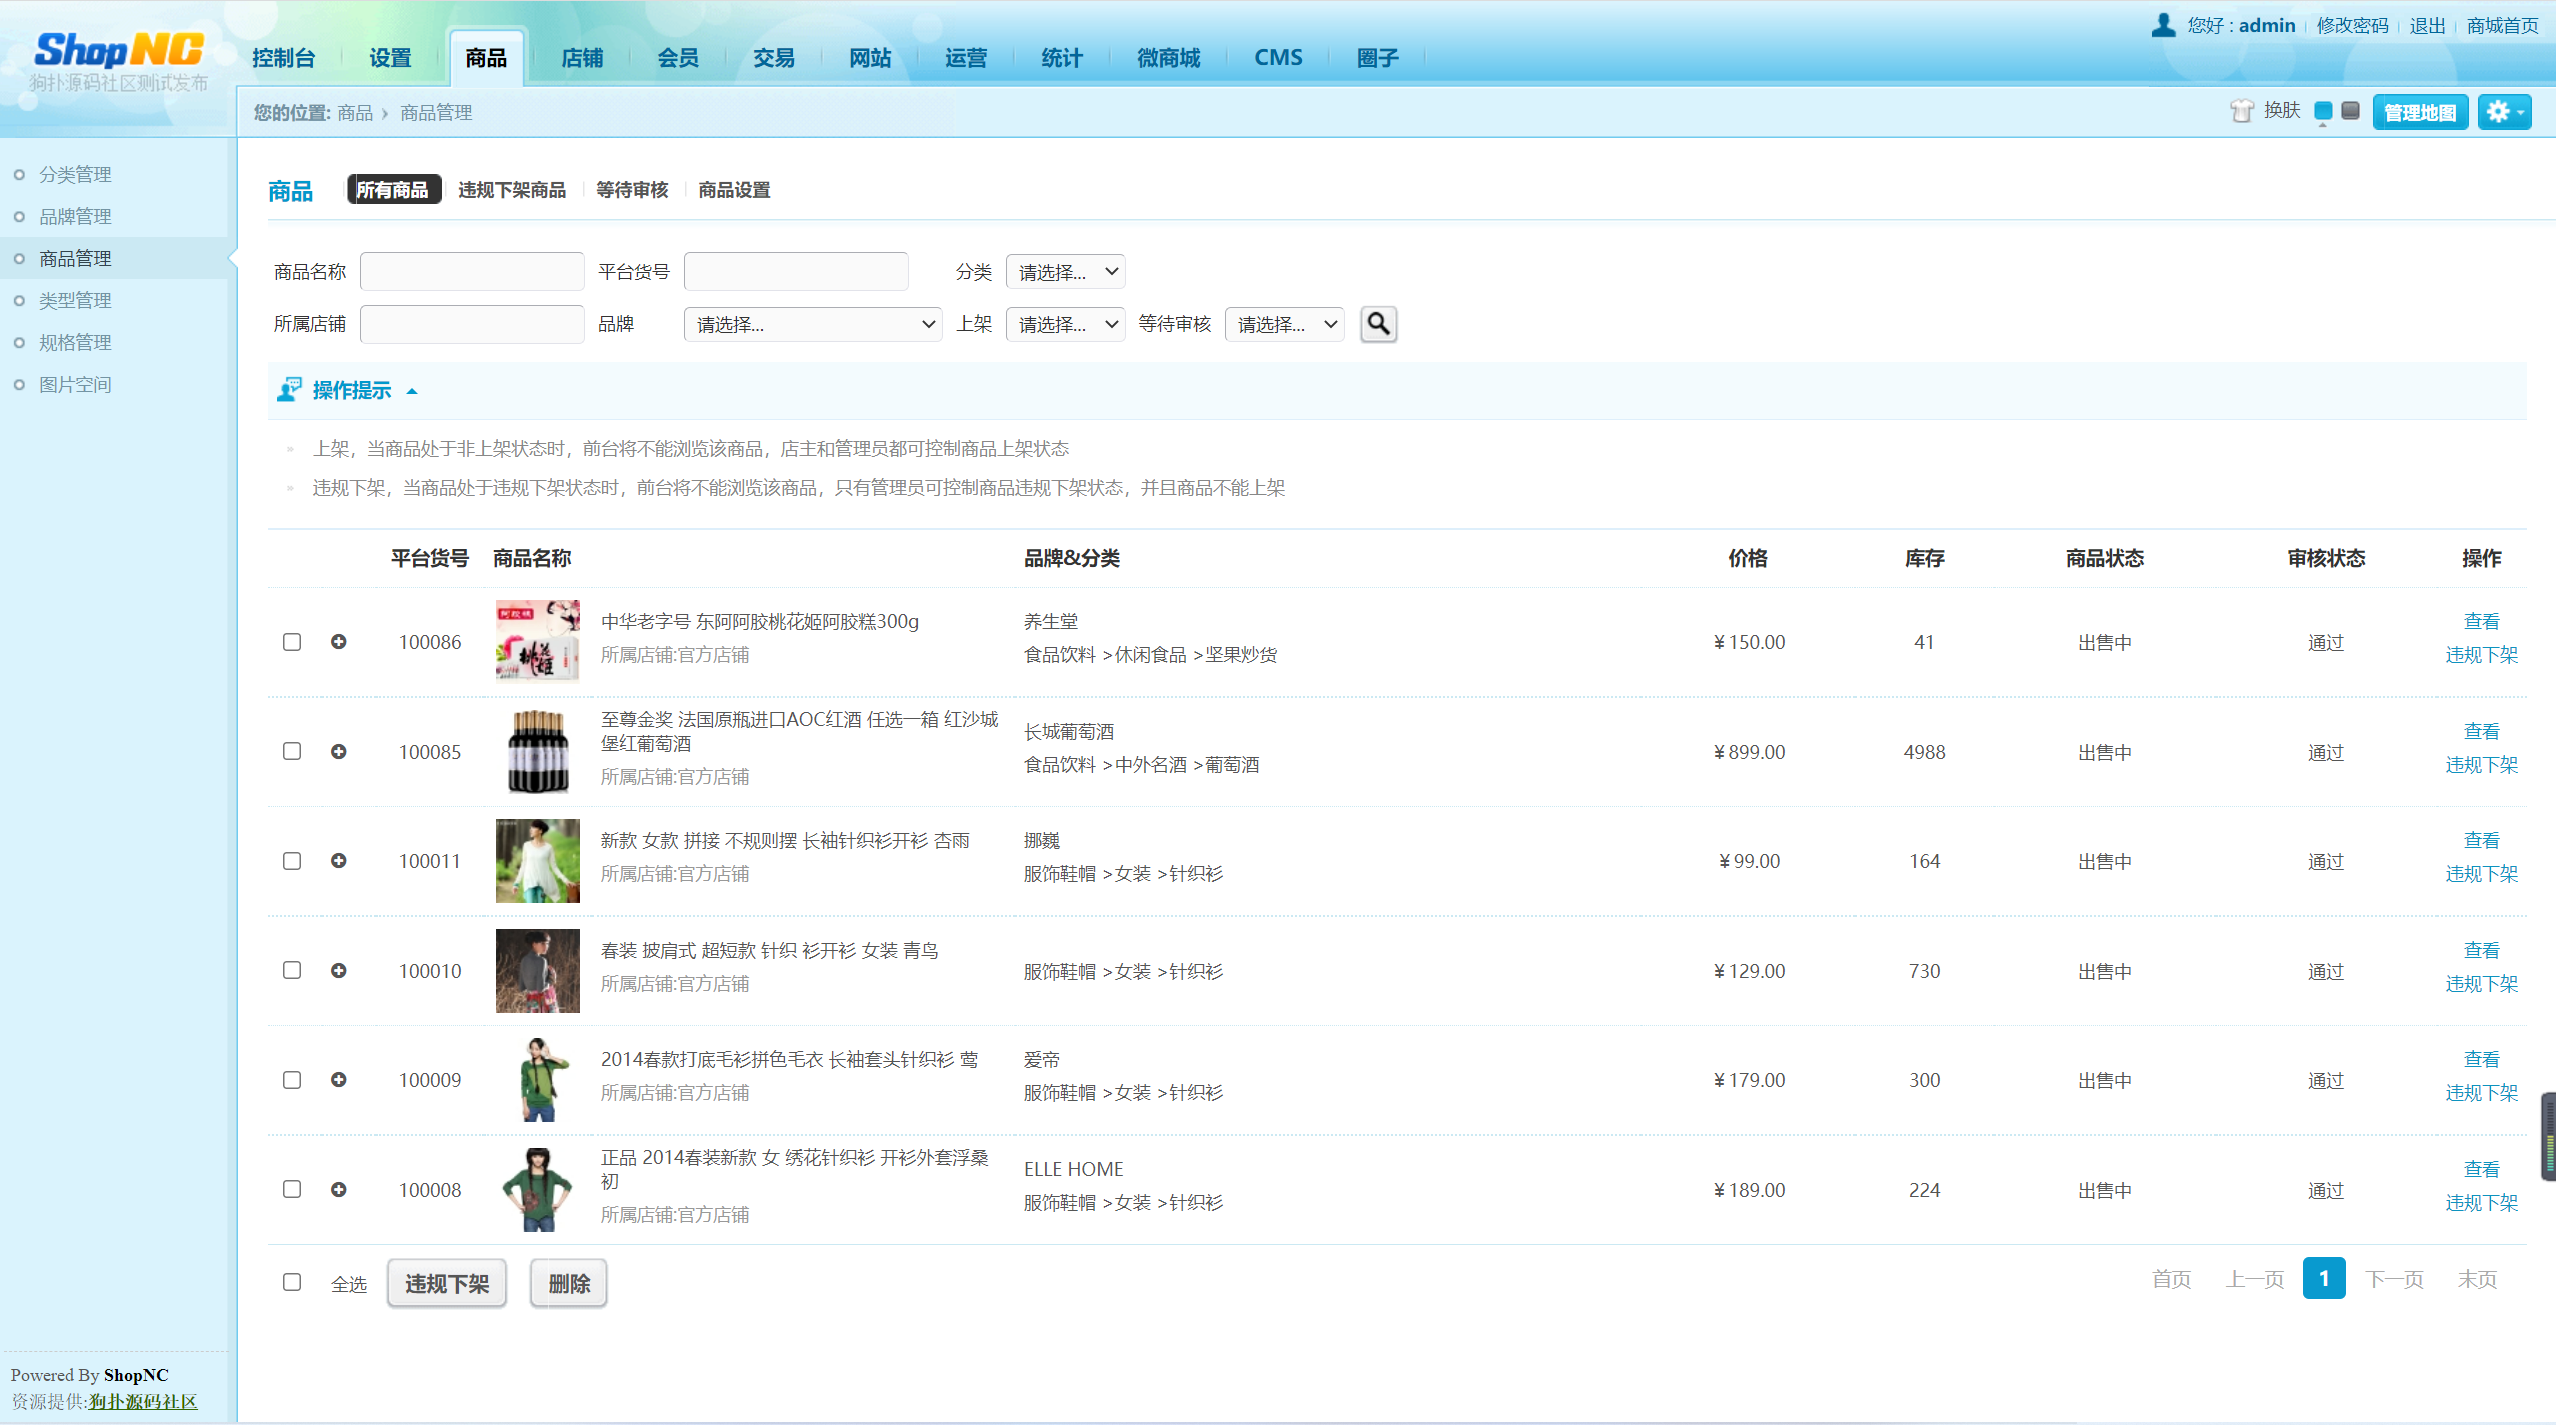2556x1425 pixels.
Task: Select the blue skin color swatch
Action: pyautogui.click(x=2323, y=111)
